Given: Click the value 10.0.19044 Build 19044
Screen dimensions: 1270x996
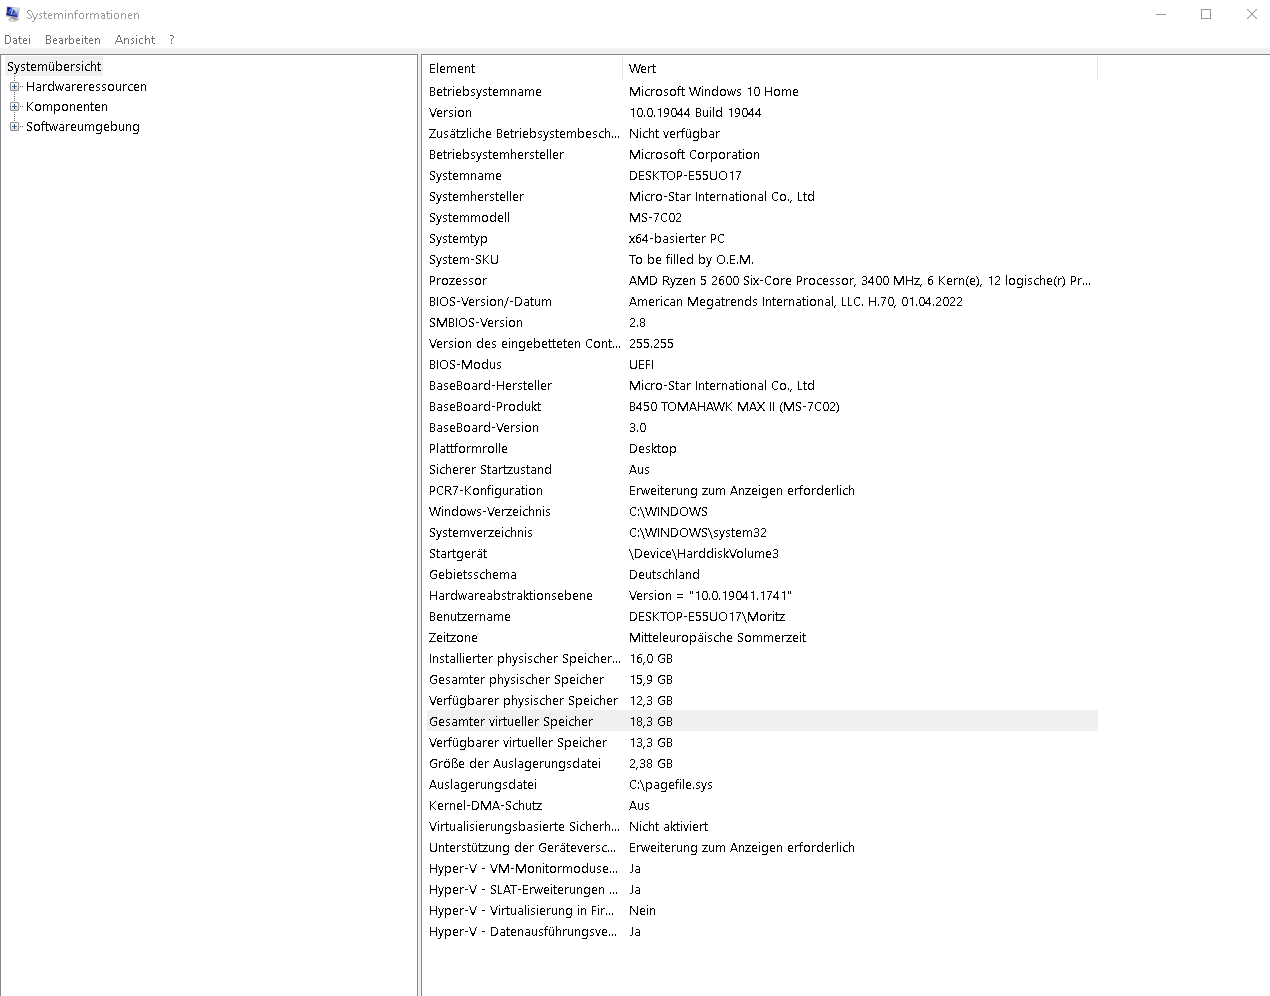Looking at the screenshot, I should click(x=695, y=113).
